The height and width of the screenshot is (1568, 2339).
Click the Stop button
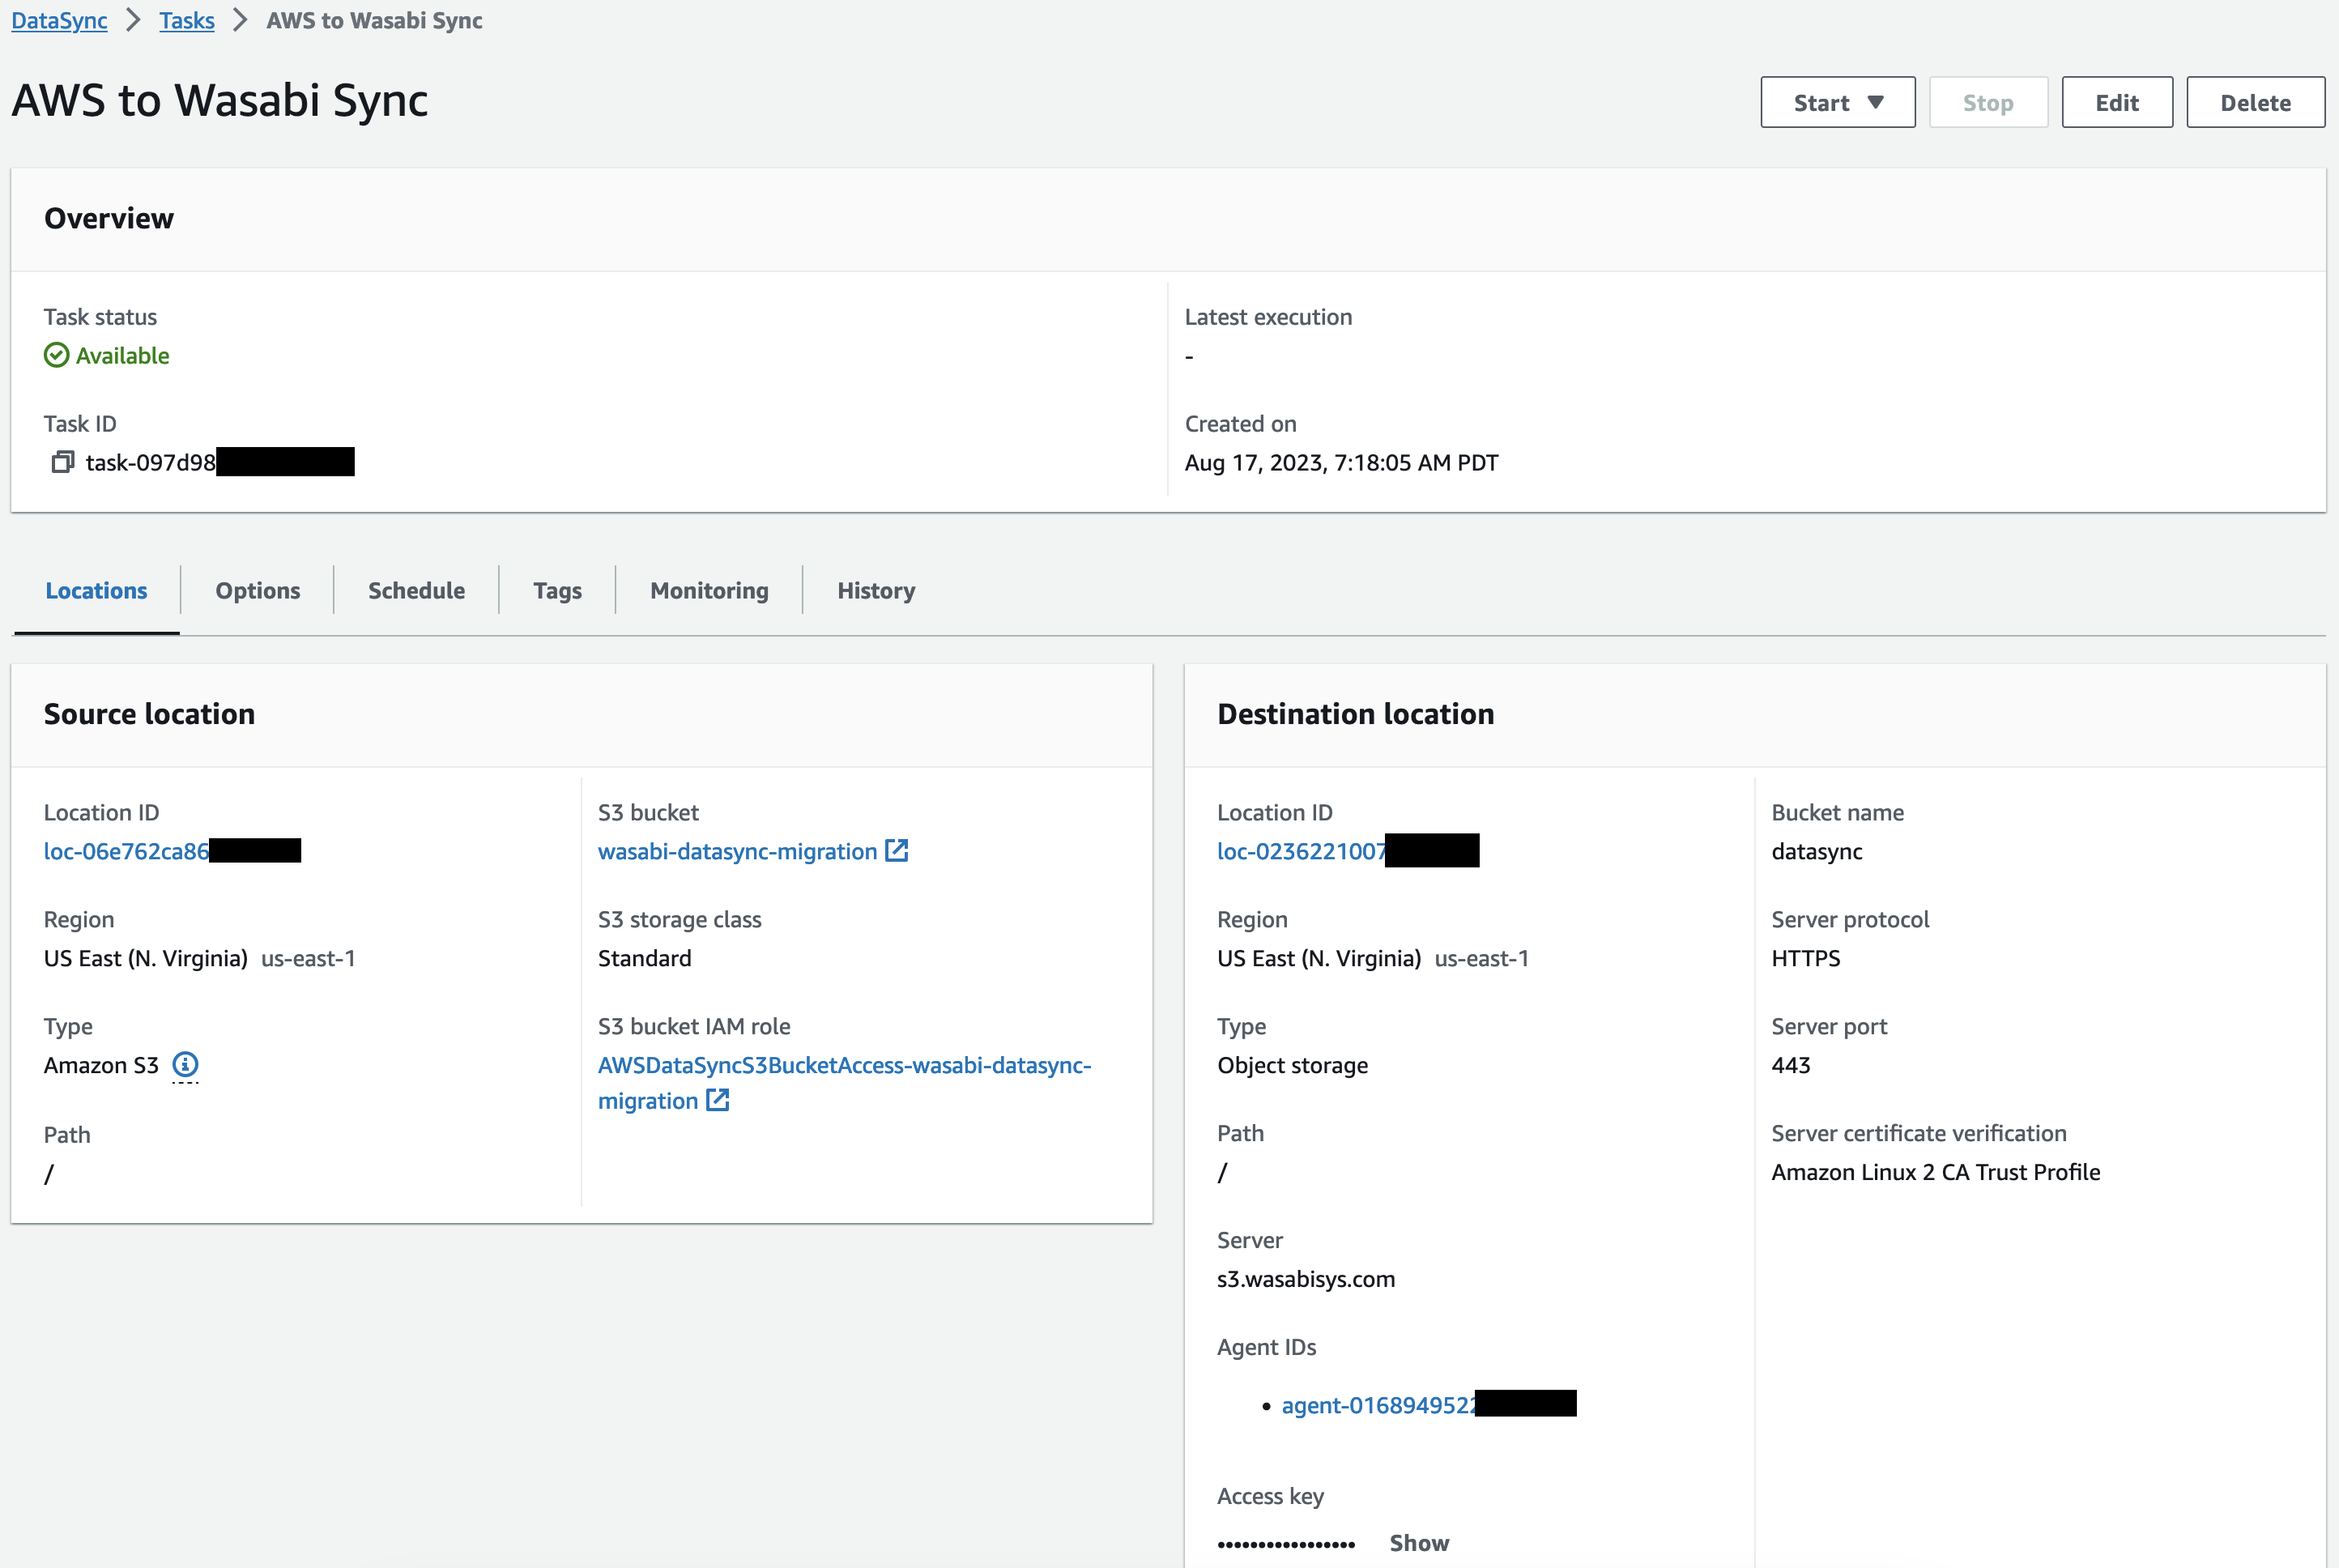click(x=1988, y=102)
